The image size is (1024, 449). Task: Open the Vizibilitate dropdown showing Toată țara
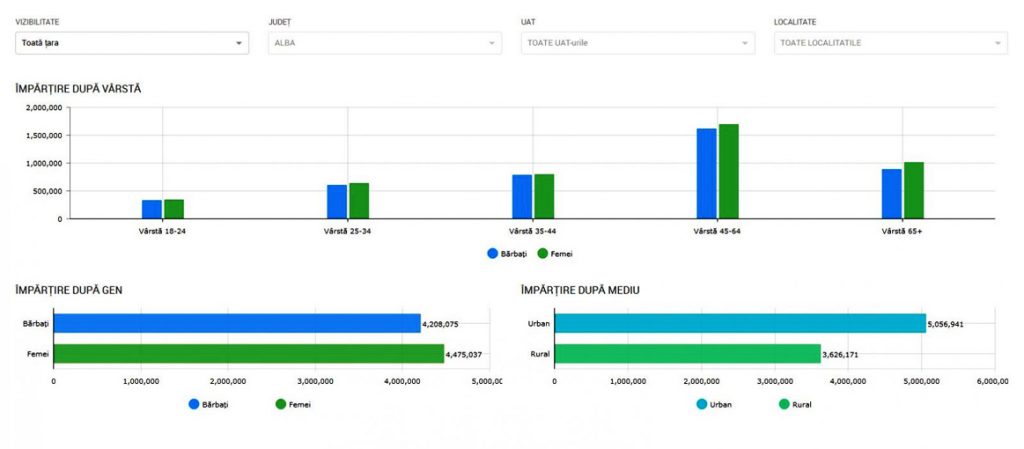tap(132, 43)
